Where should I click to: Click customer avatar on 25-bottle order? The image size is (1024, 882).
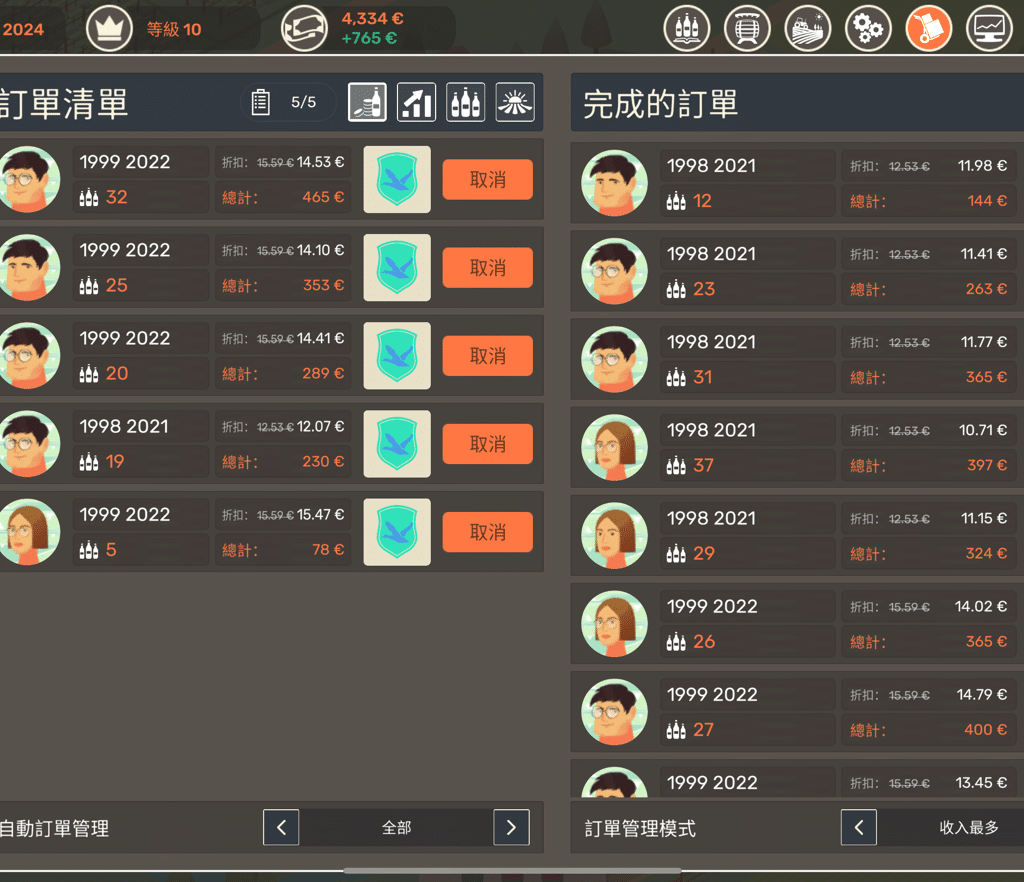click(x=28, y=268)
